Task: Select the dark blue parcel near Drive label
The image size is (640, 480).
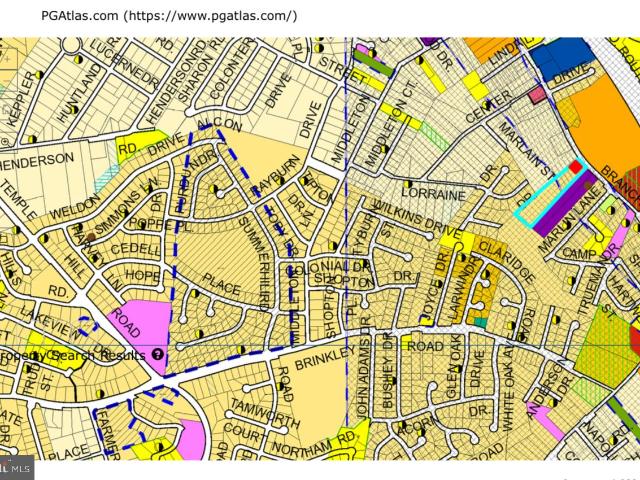Action: 563,57
